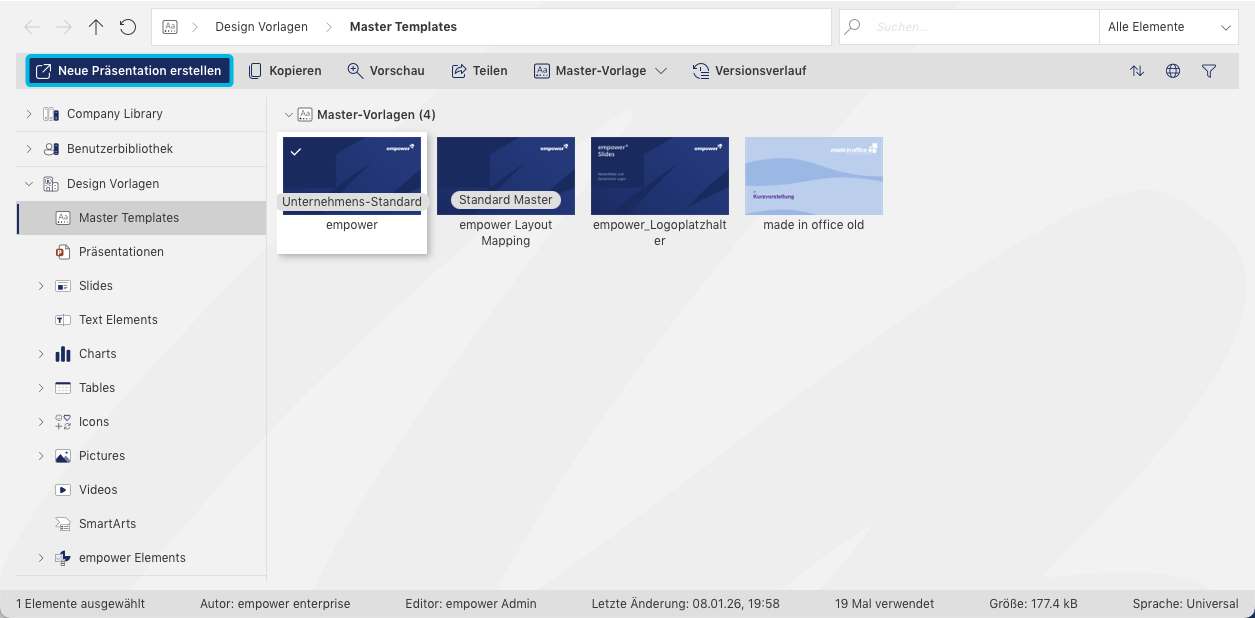Image resolution: width=1255 pixels, height=618 pixels.
Task: Select the made in office old thumbnail
Action: point(814,176)
